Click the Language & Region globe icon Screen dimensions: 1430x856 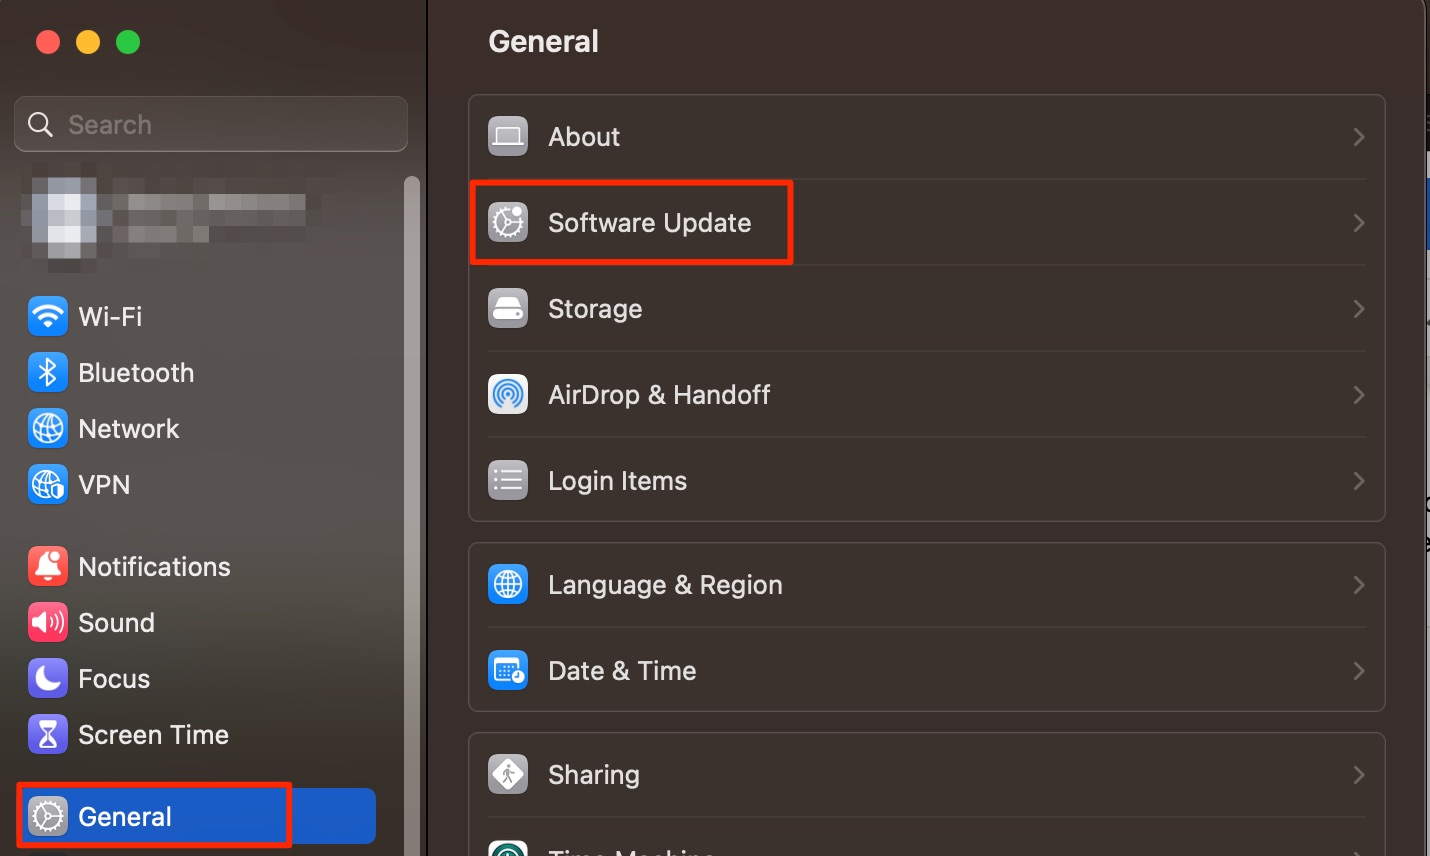click(508, 585)
